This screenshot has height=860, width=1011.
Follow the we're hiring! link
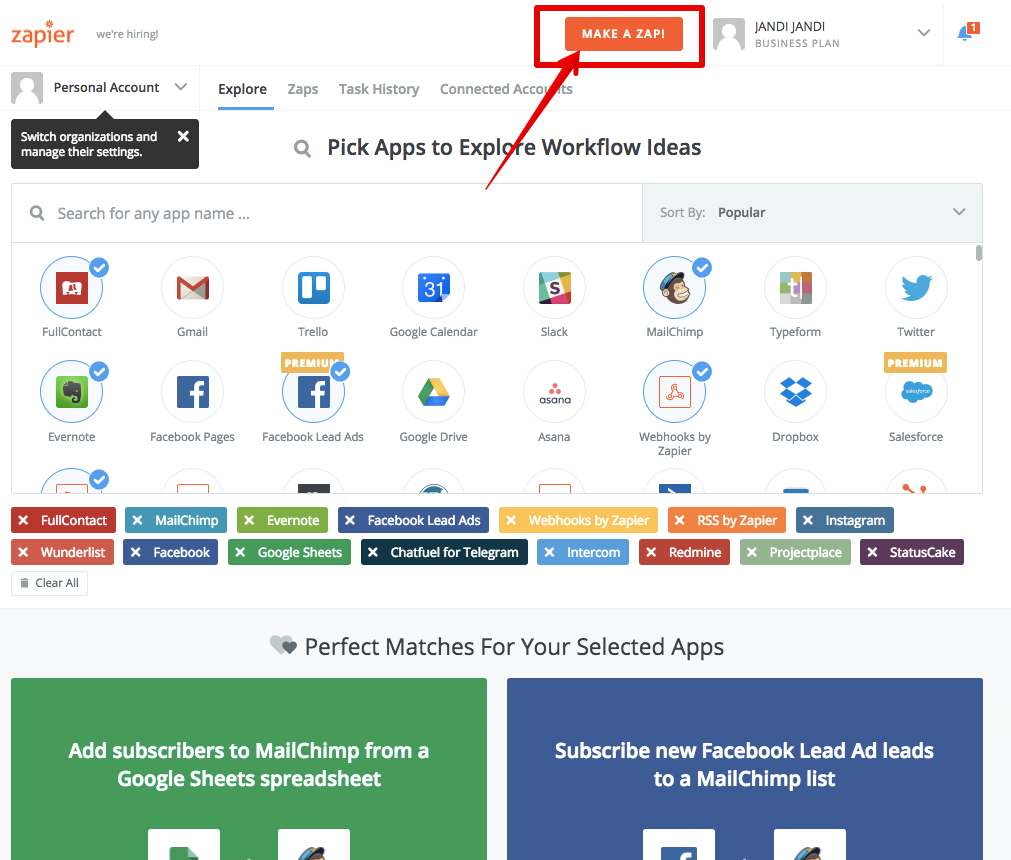127,34
